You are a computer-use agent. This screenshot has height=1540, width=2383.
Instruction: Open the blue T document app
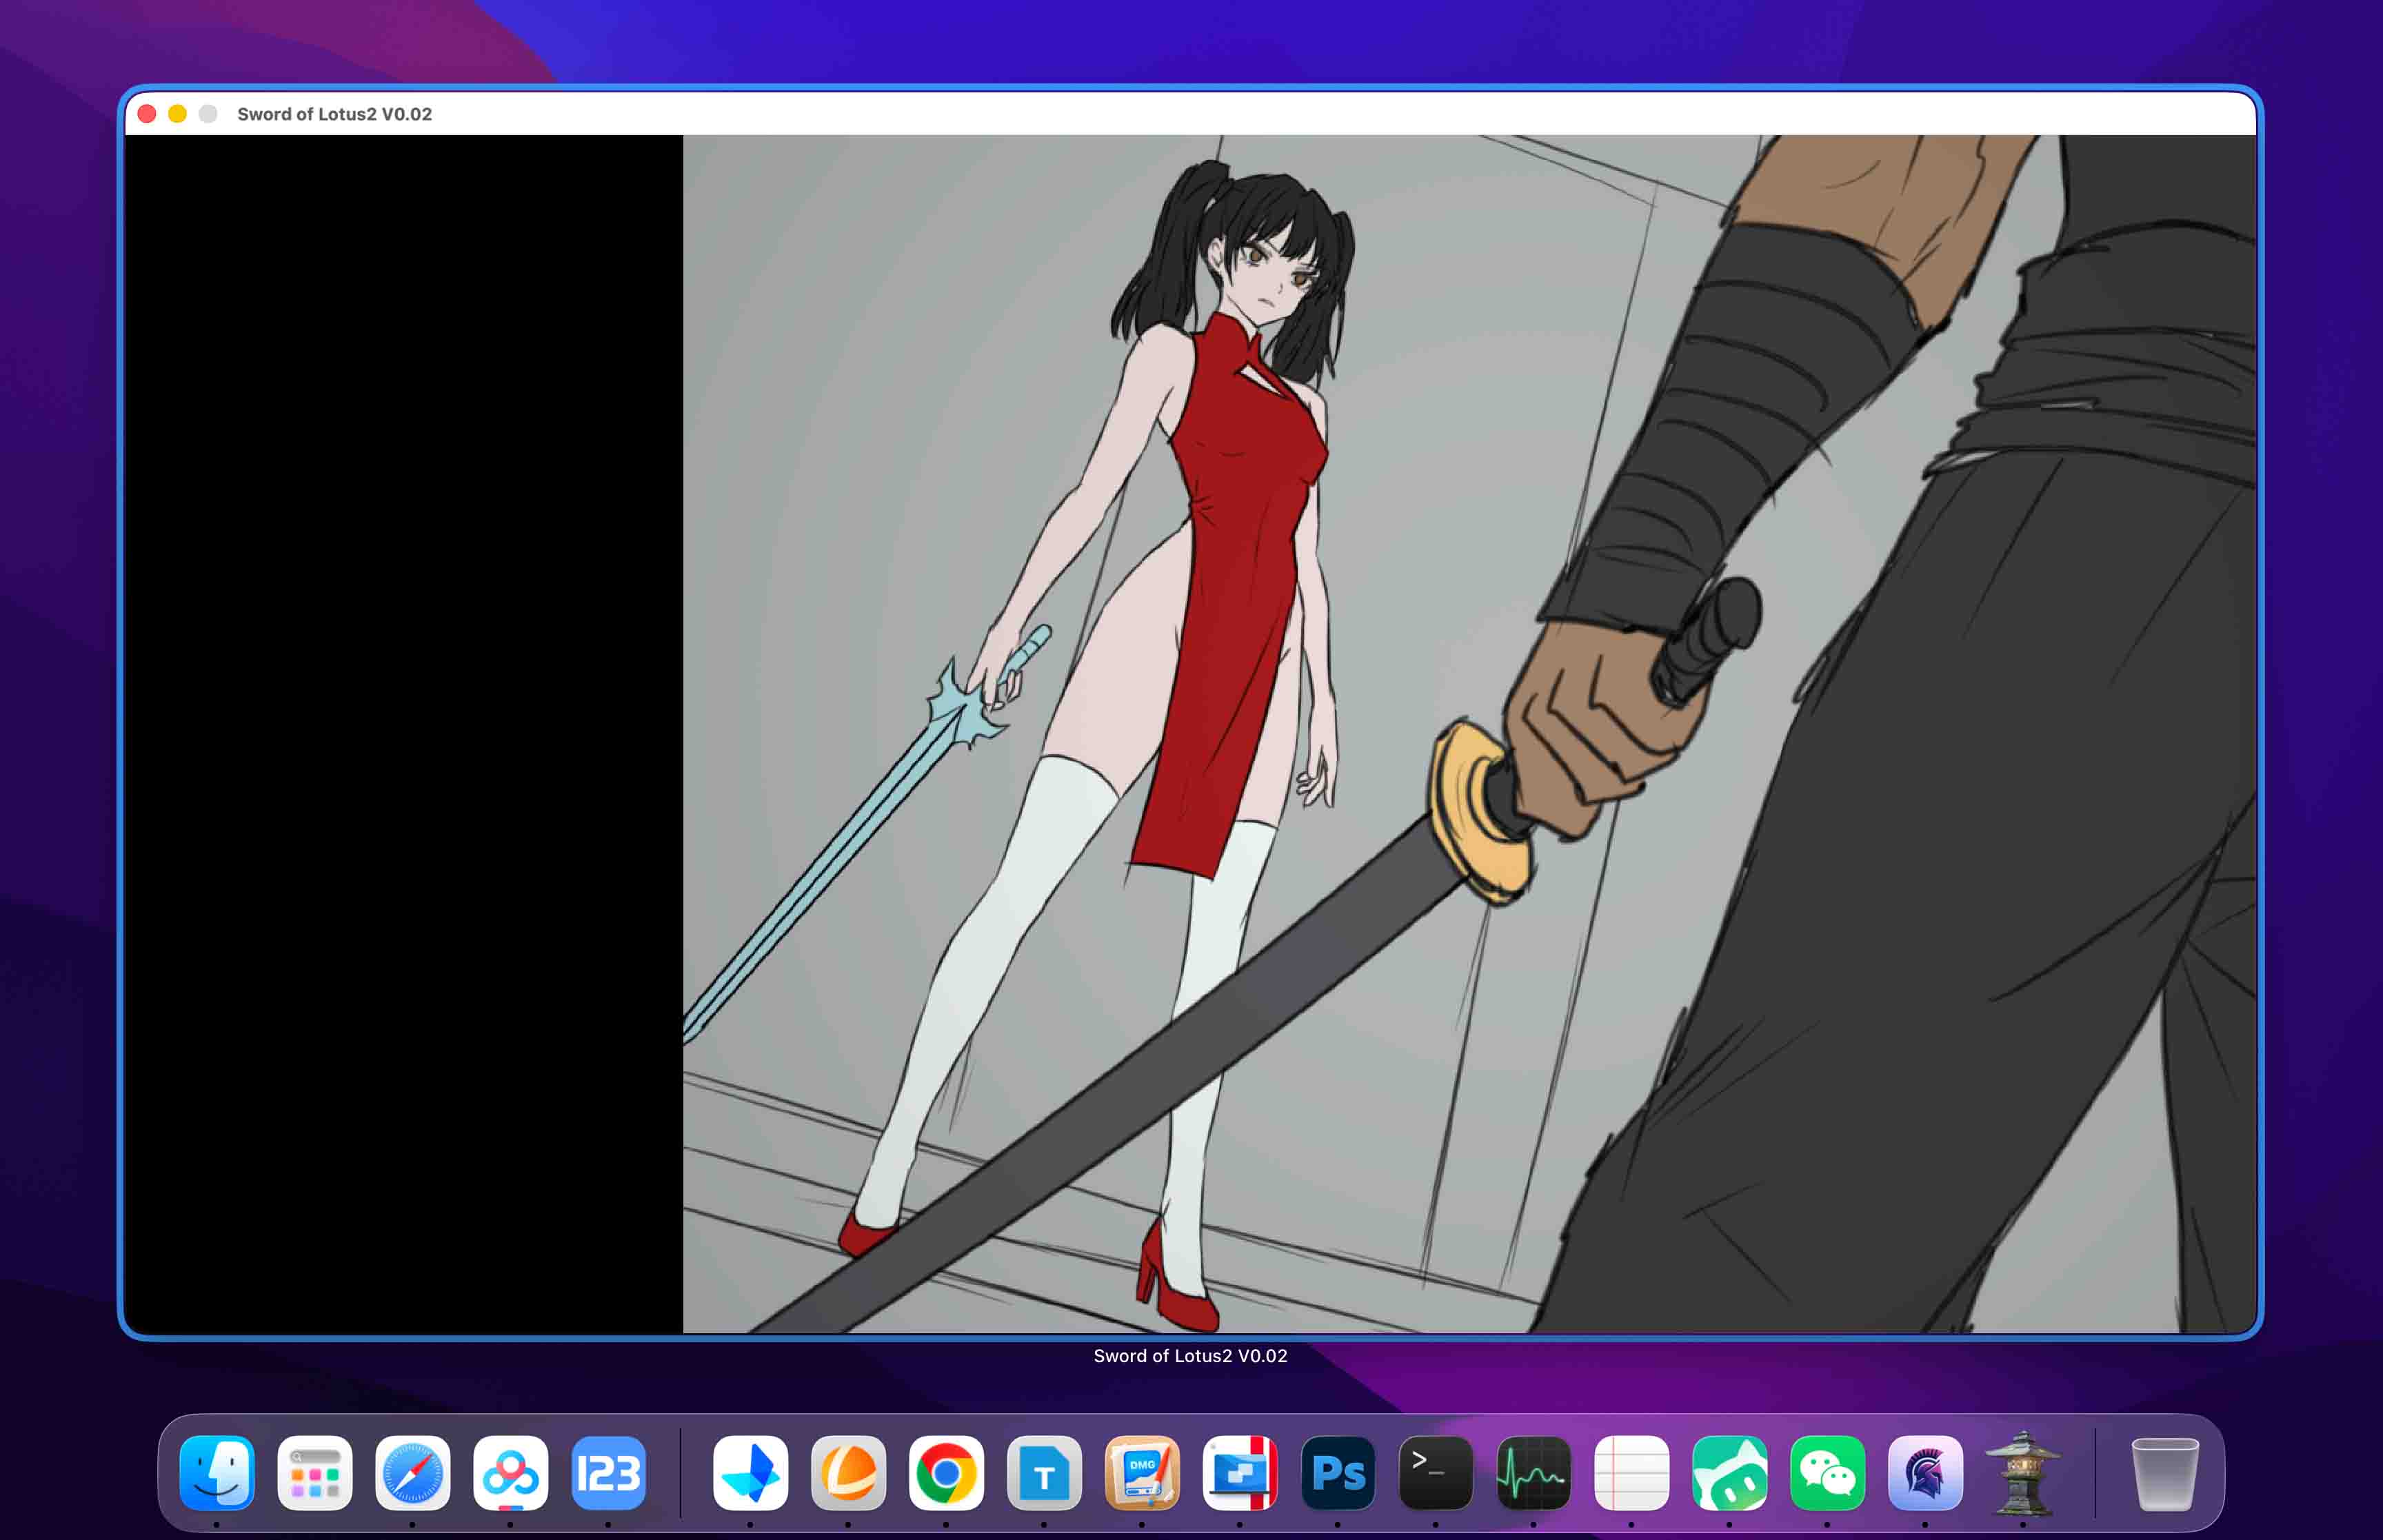point(1044,1472)
